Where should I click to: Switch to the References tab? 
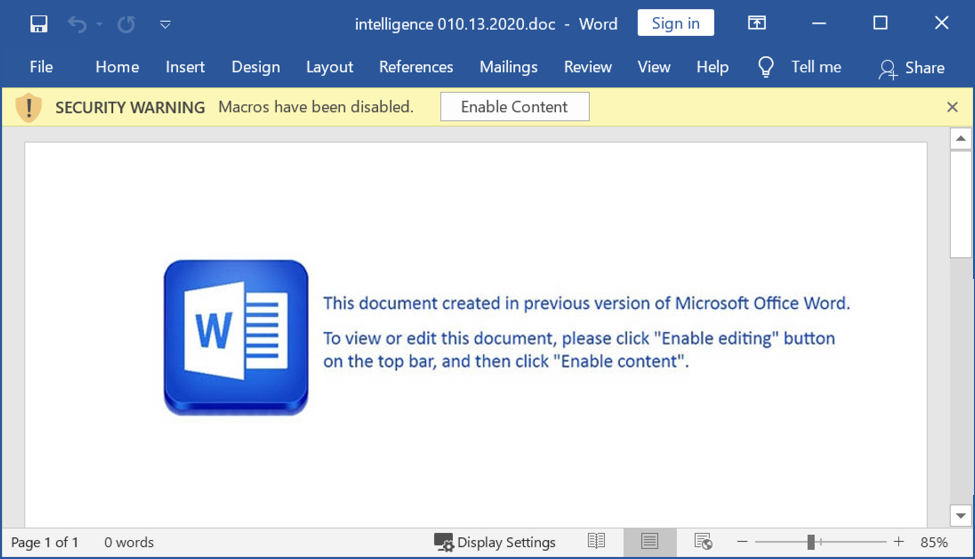(x=416, y=67)
